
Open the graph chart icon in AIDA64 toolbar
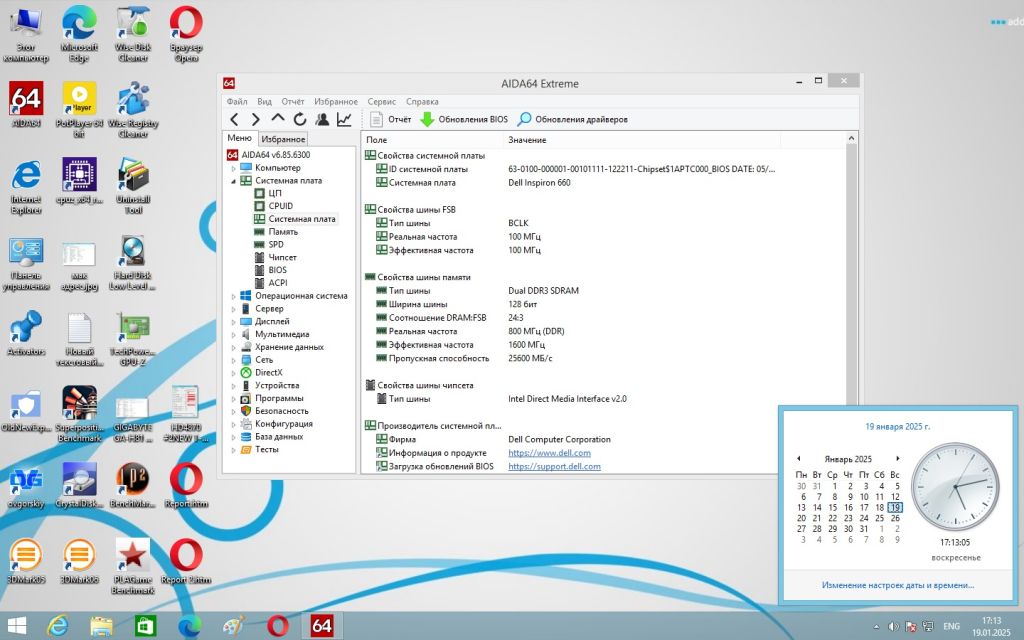tap(344, 120)
